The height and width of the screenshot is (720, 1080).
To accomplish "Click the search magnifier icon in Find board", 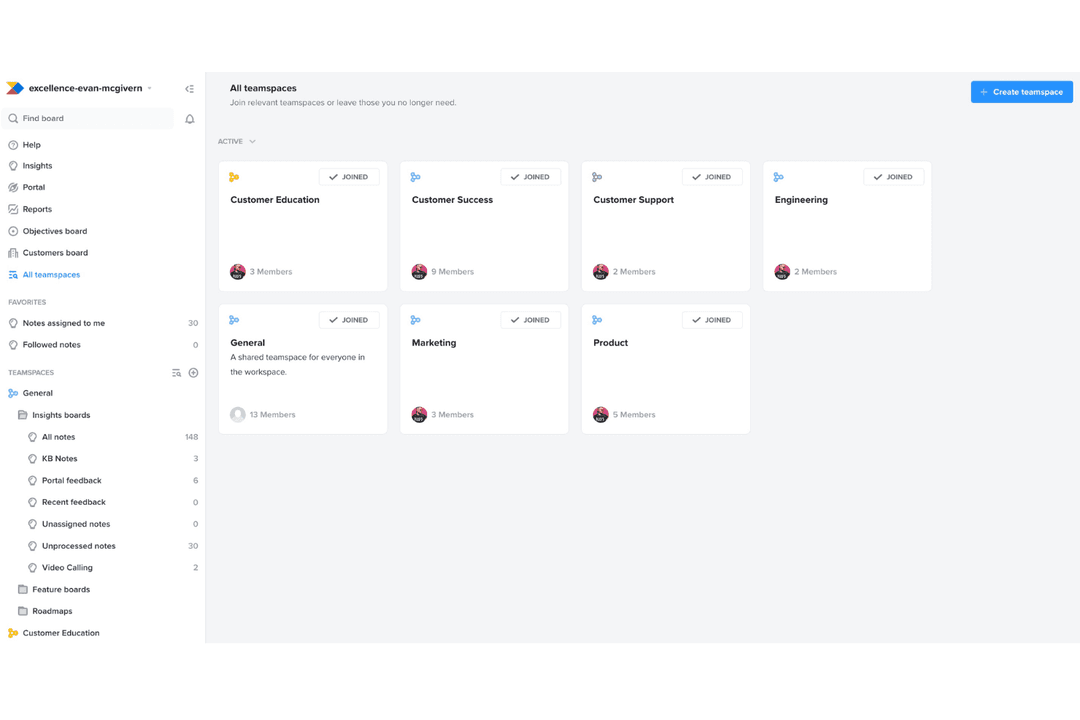I will click(x=13, y=119).
